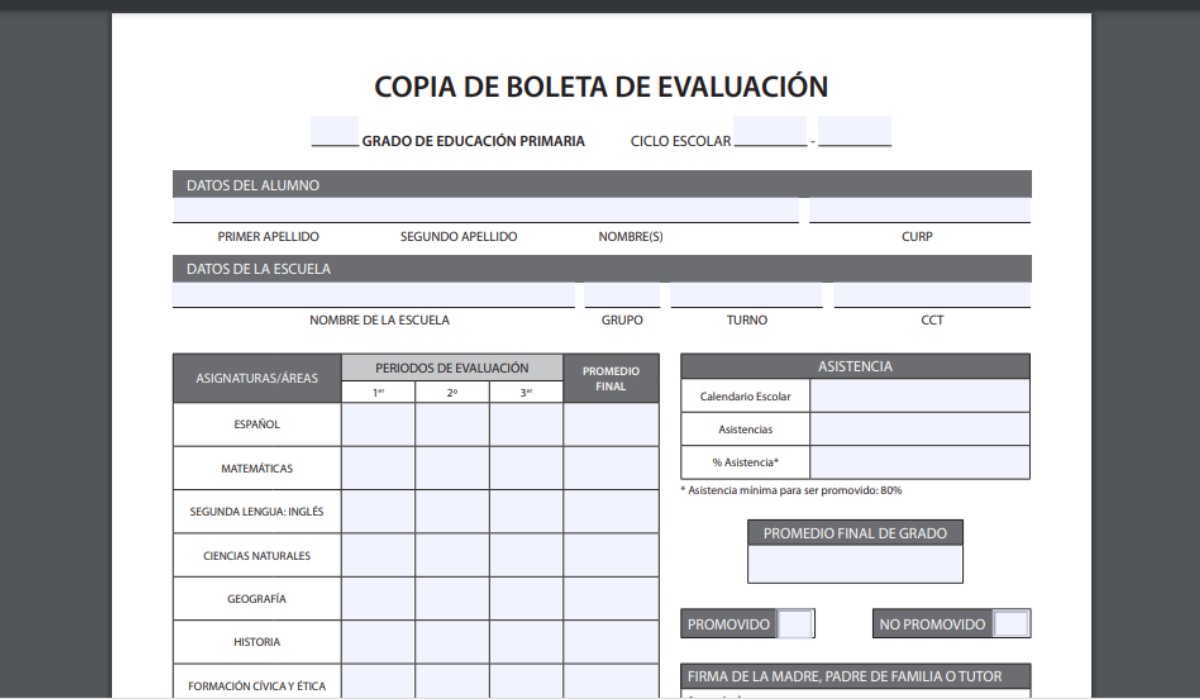Click MATEMÁTICAS second period grade cell
This screenshot has width=1200, height=700.
point(451,467)
